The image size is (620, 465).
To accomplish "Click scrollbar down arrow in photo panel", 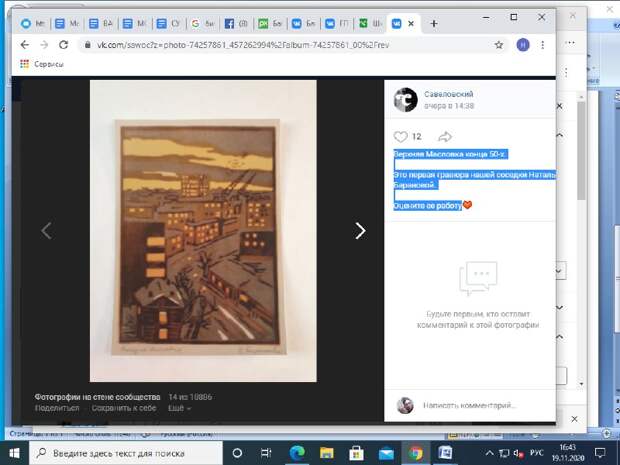I will tap(581, 384).
